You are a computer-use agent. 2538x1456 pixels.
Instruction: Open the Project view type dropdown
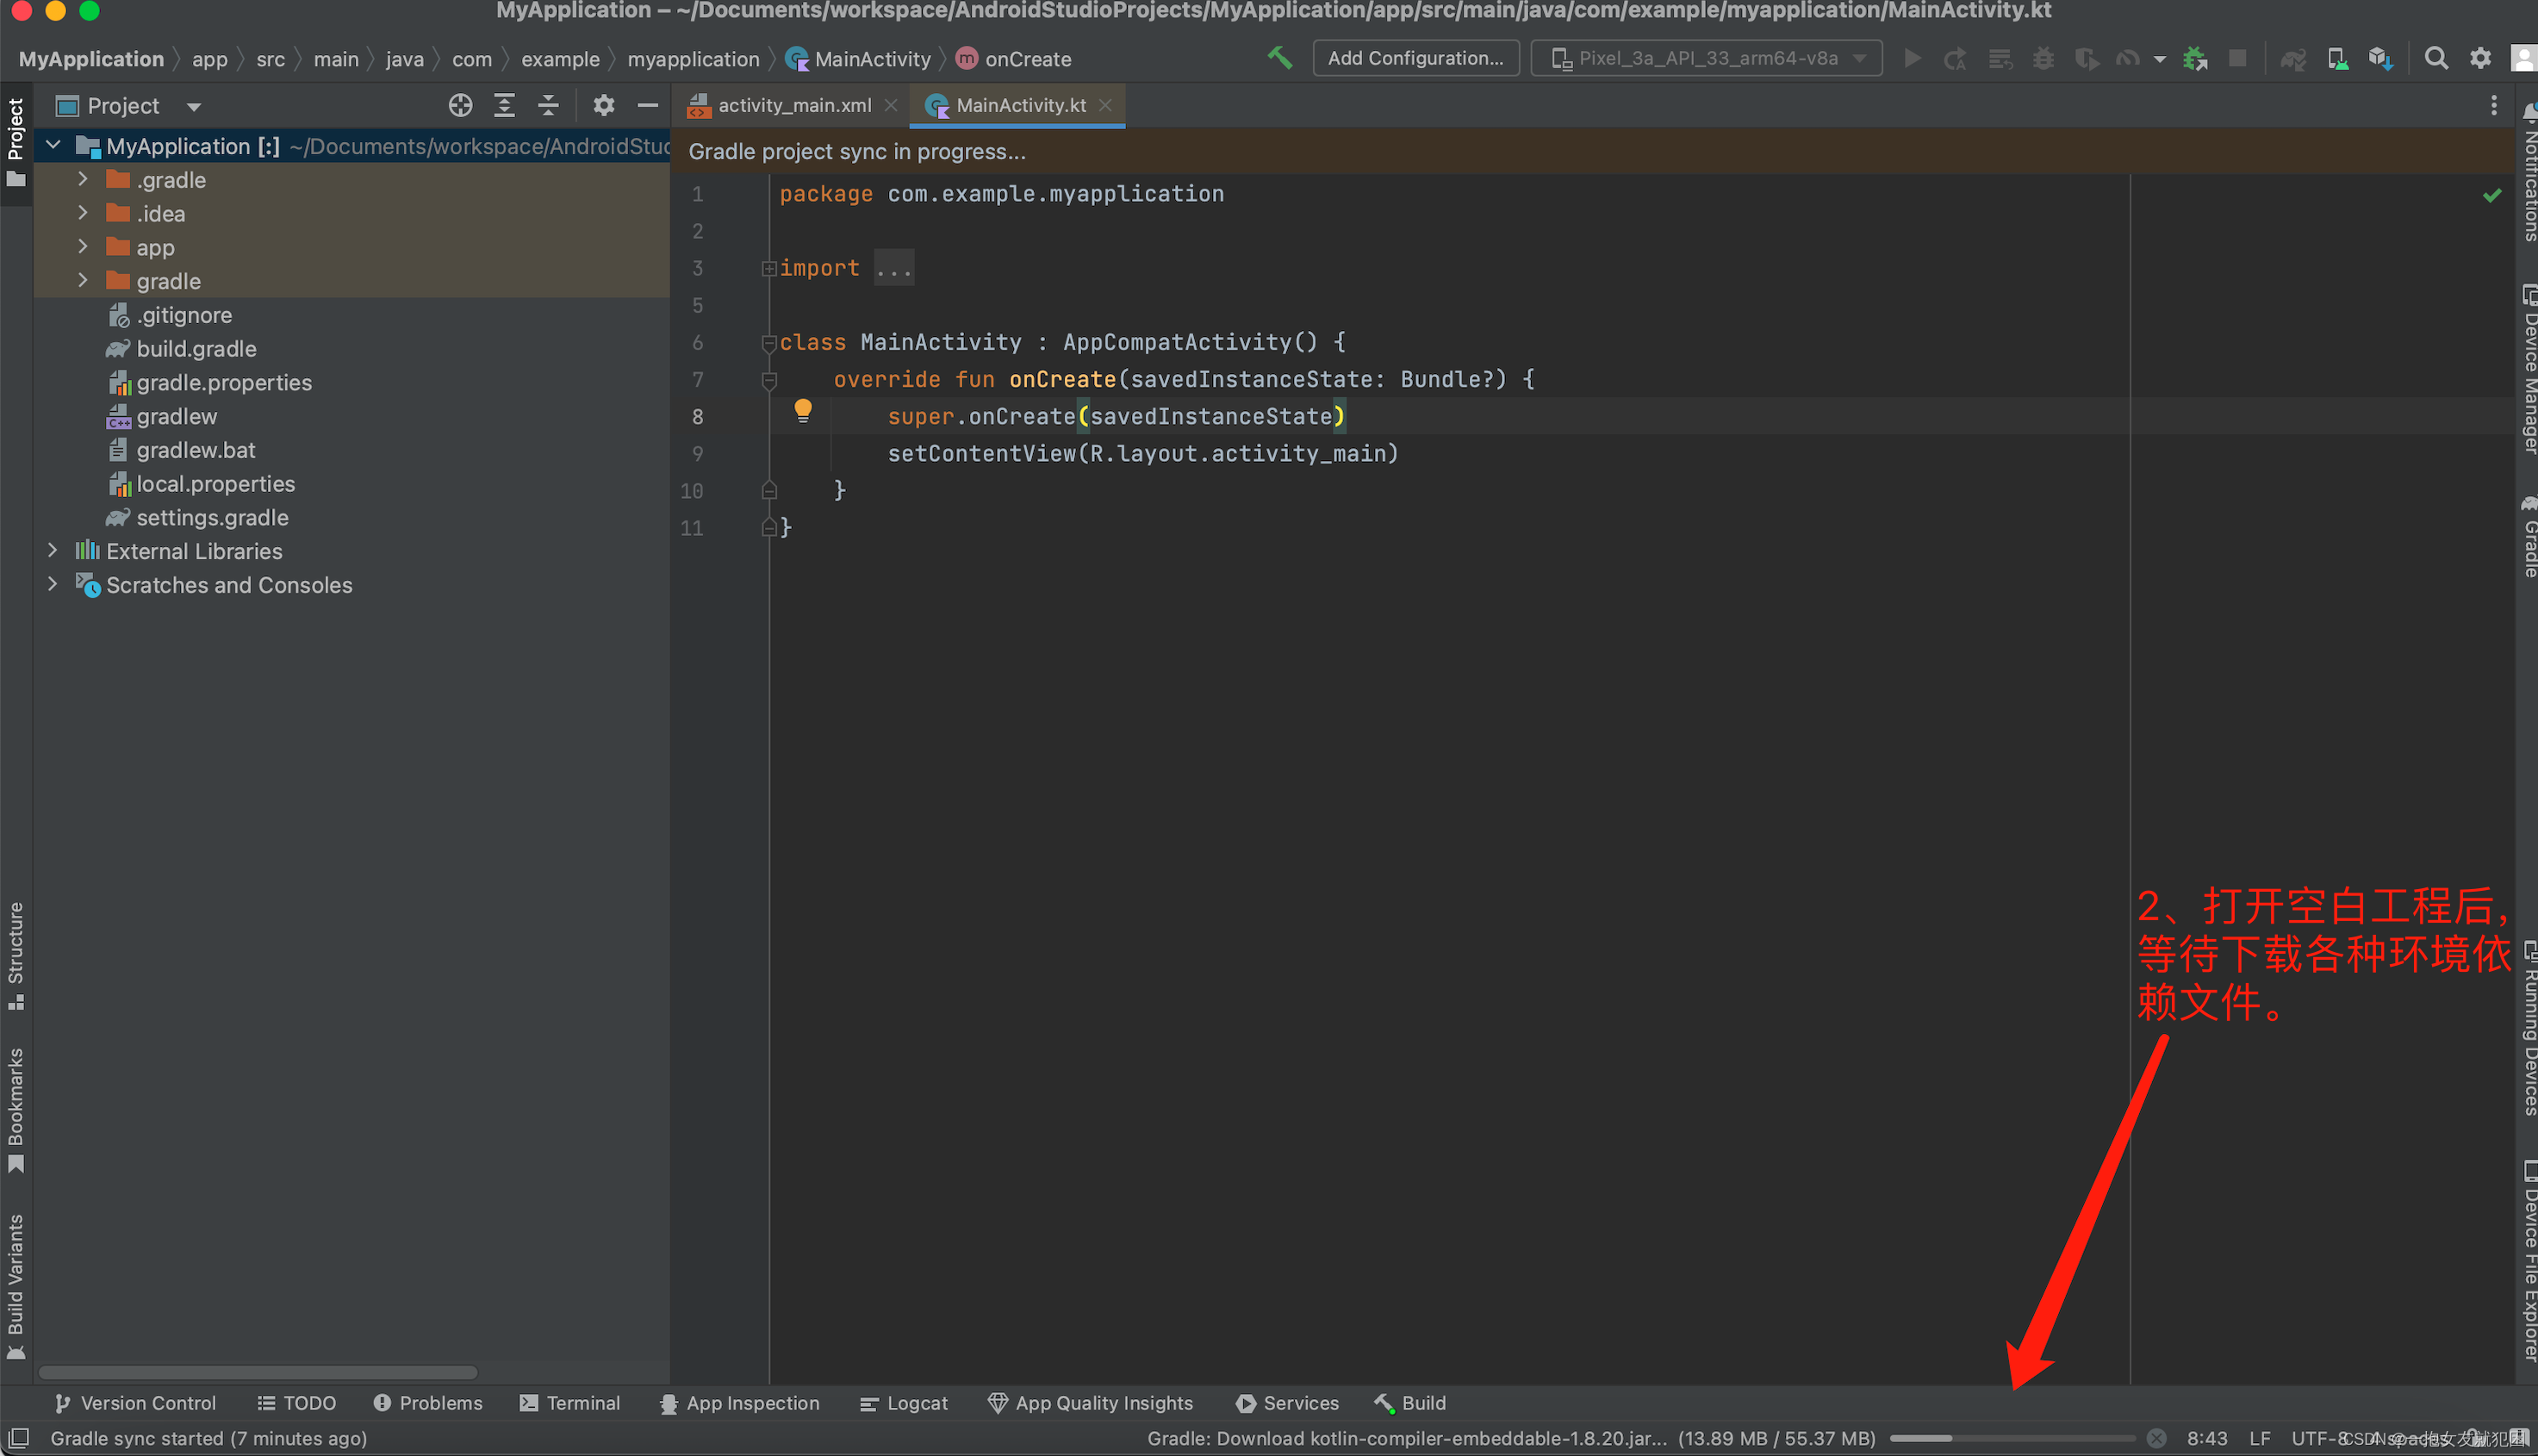[130, 105]
